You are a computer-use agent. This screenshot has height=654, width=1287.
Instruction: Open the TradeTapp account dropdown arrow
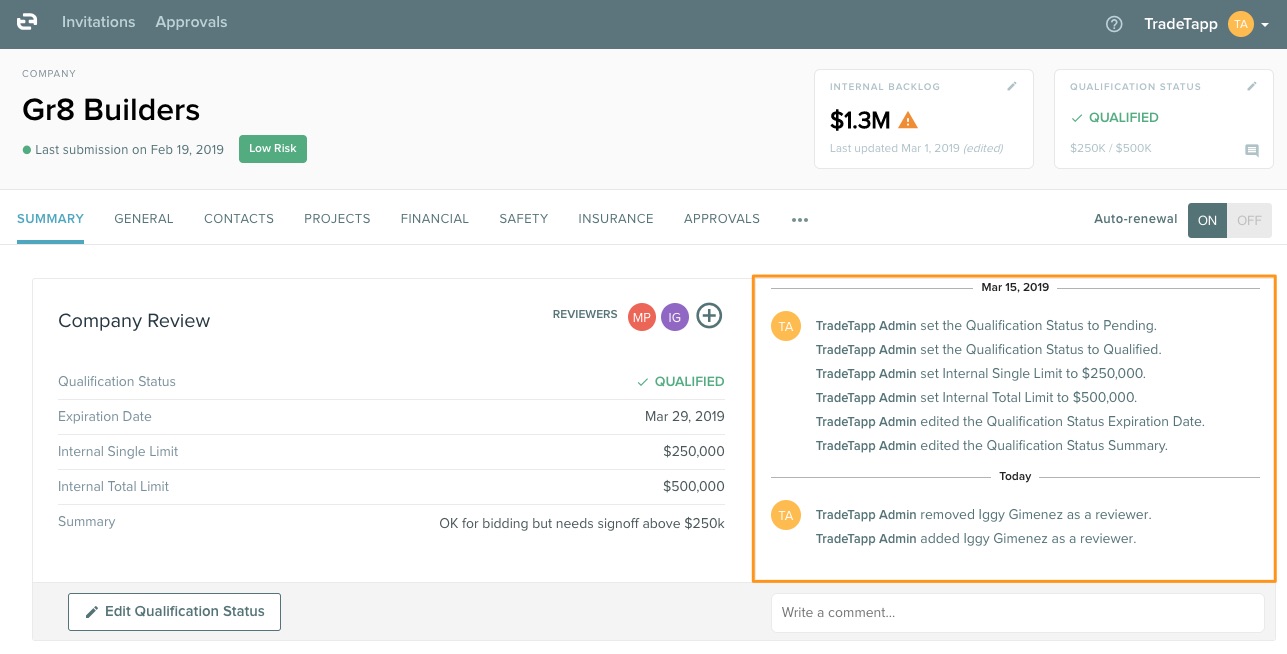[x=1265, y=25]
